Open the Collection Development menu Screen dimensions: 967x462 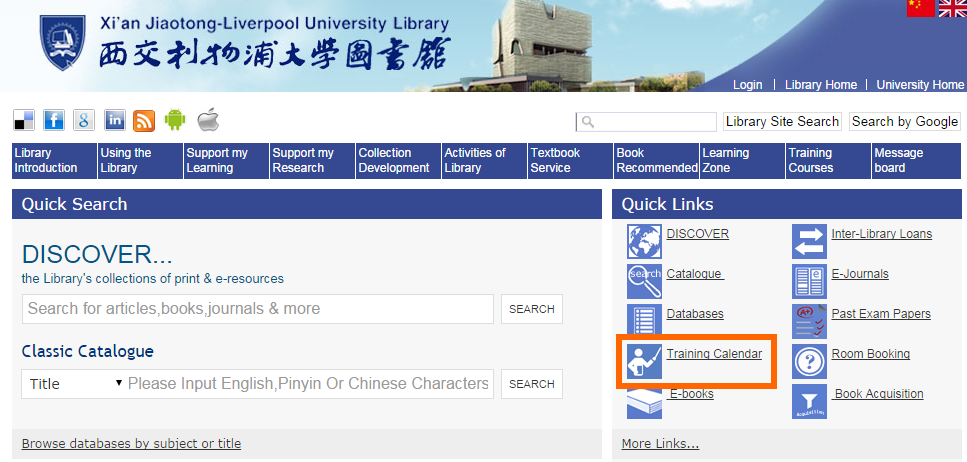pos(398,161)
